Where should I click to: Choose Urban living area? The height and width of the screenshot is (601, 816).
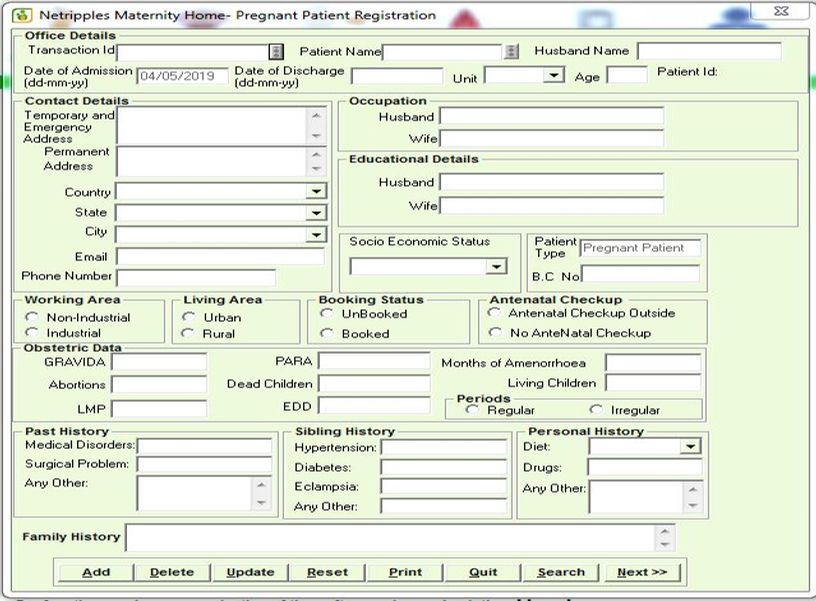tap(188, 317)
